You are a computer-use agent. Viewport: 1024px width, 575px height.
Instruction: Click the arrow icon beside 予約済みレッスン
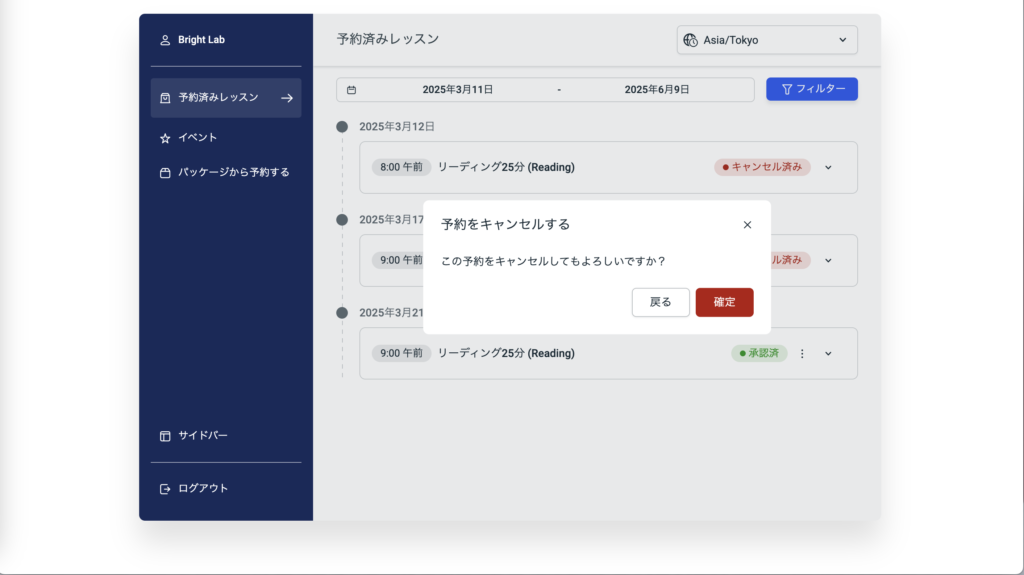[x=287, y=98]
